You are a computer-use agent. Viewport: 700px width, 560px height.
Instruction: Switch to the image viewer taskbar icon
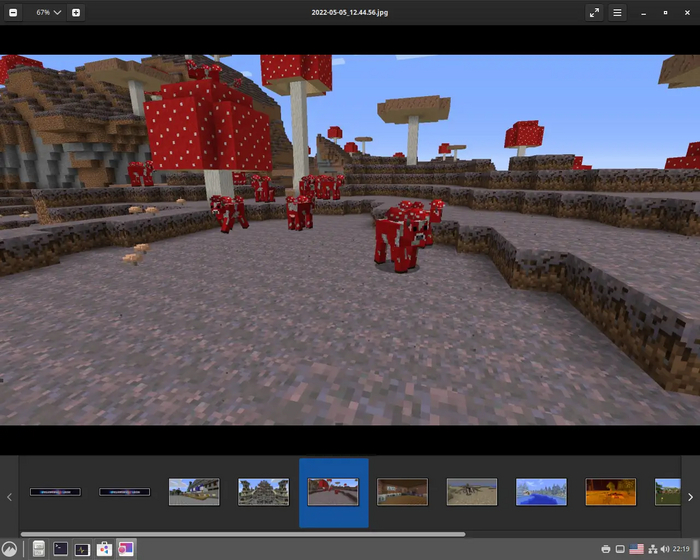click(x=125, y=549)
